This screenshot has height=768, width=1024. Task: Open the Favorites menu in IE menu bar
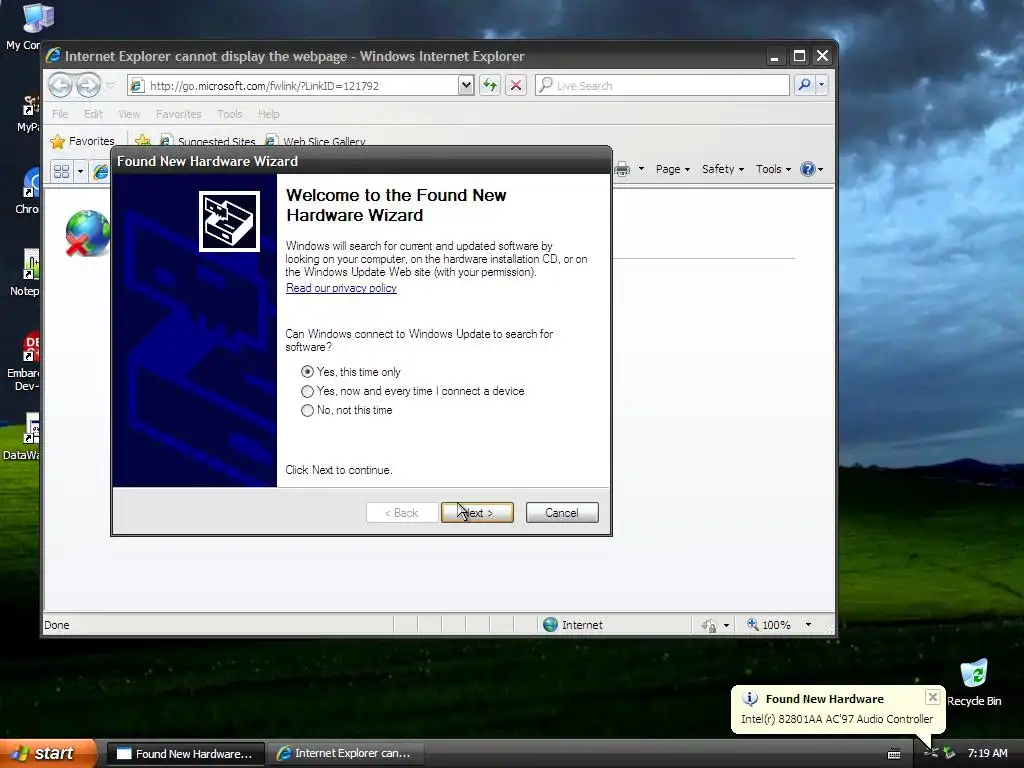pyautogui.click(x=178, y=114)
